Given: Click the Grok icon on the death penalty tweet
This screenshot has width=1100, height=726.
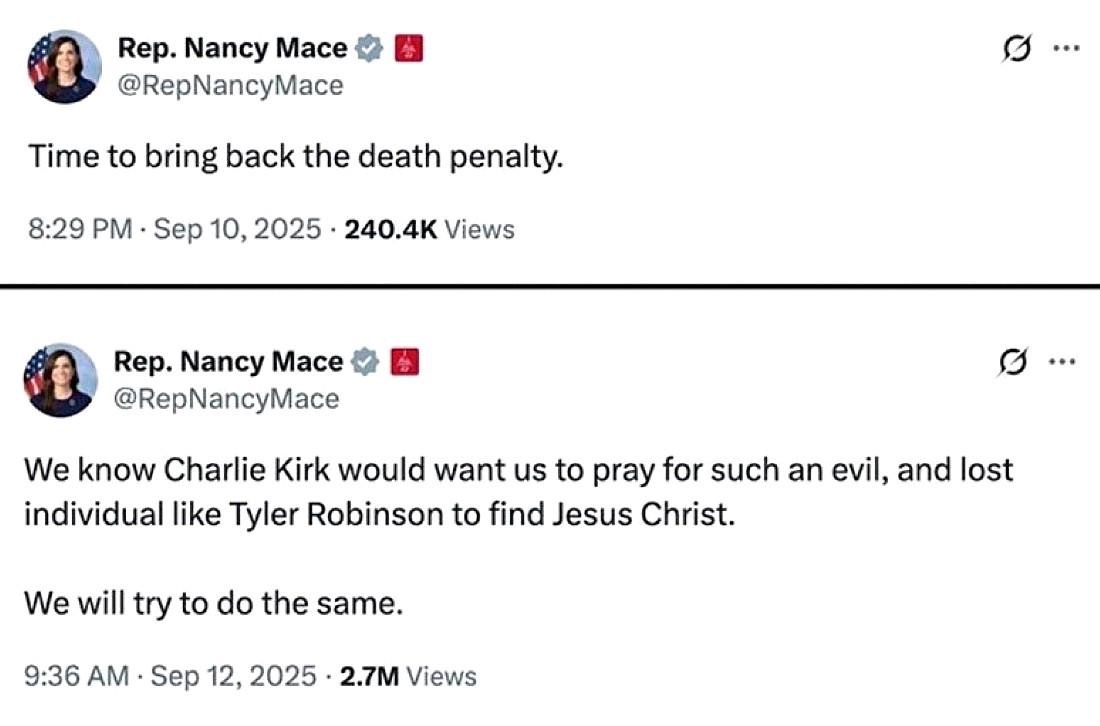Looking at the screenshot, I should 1017,49.
